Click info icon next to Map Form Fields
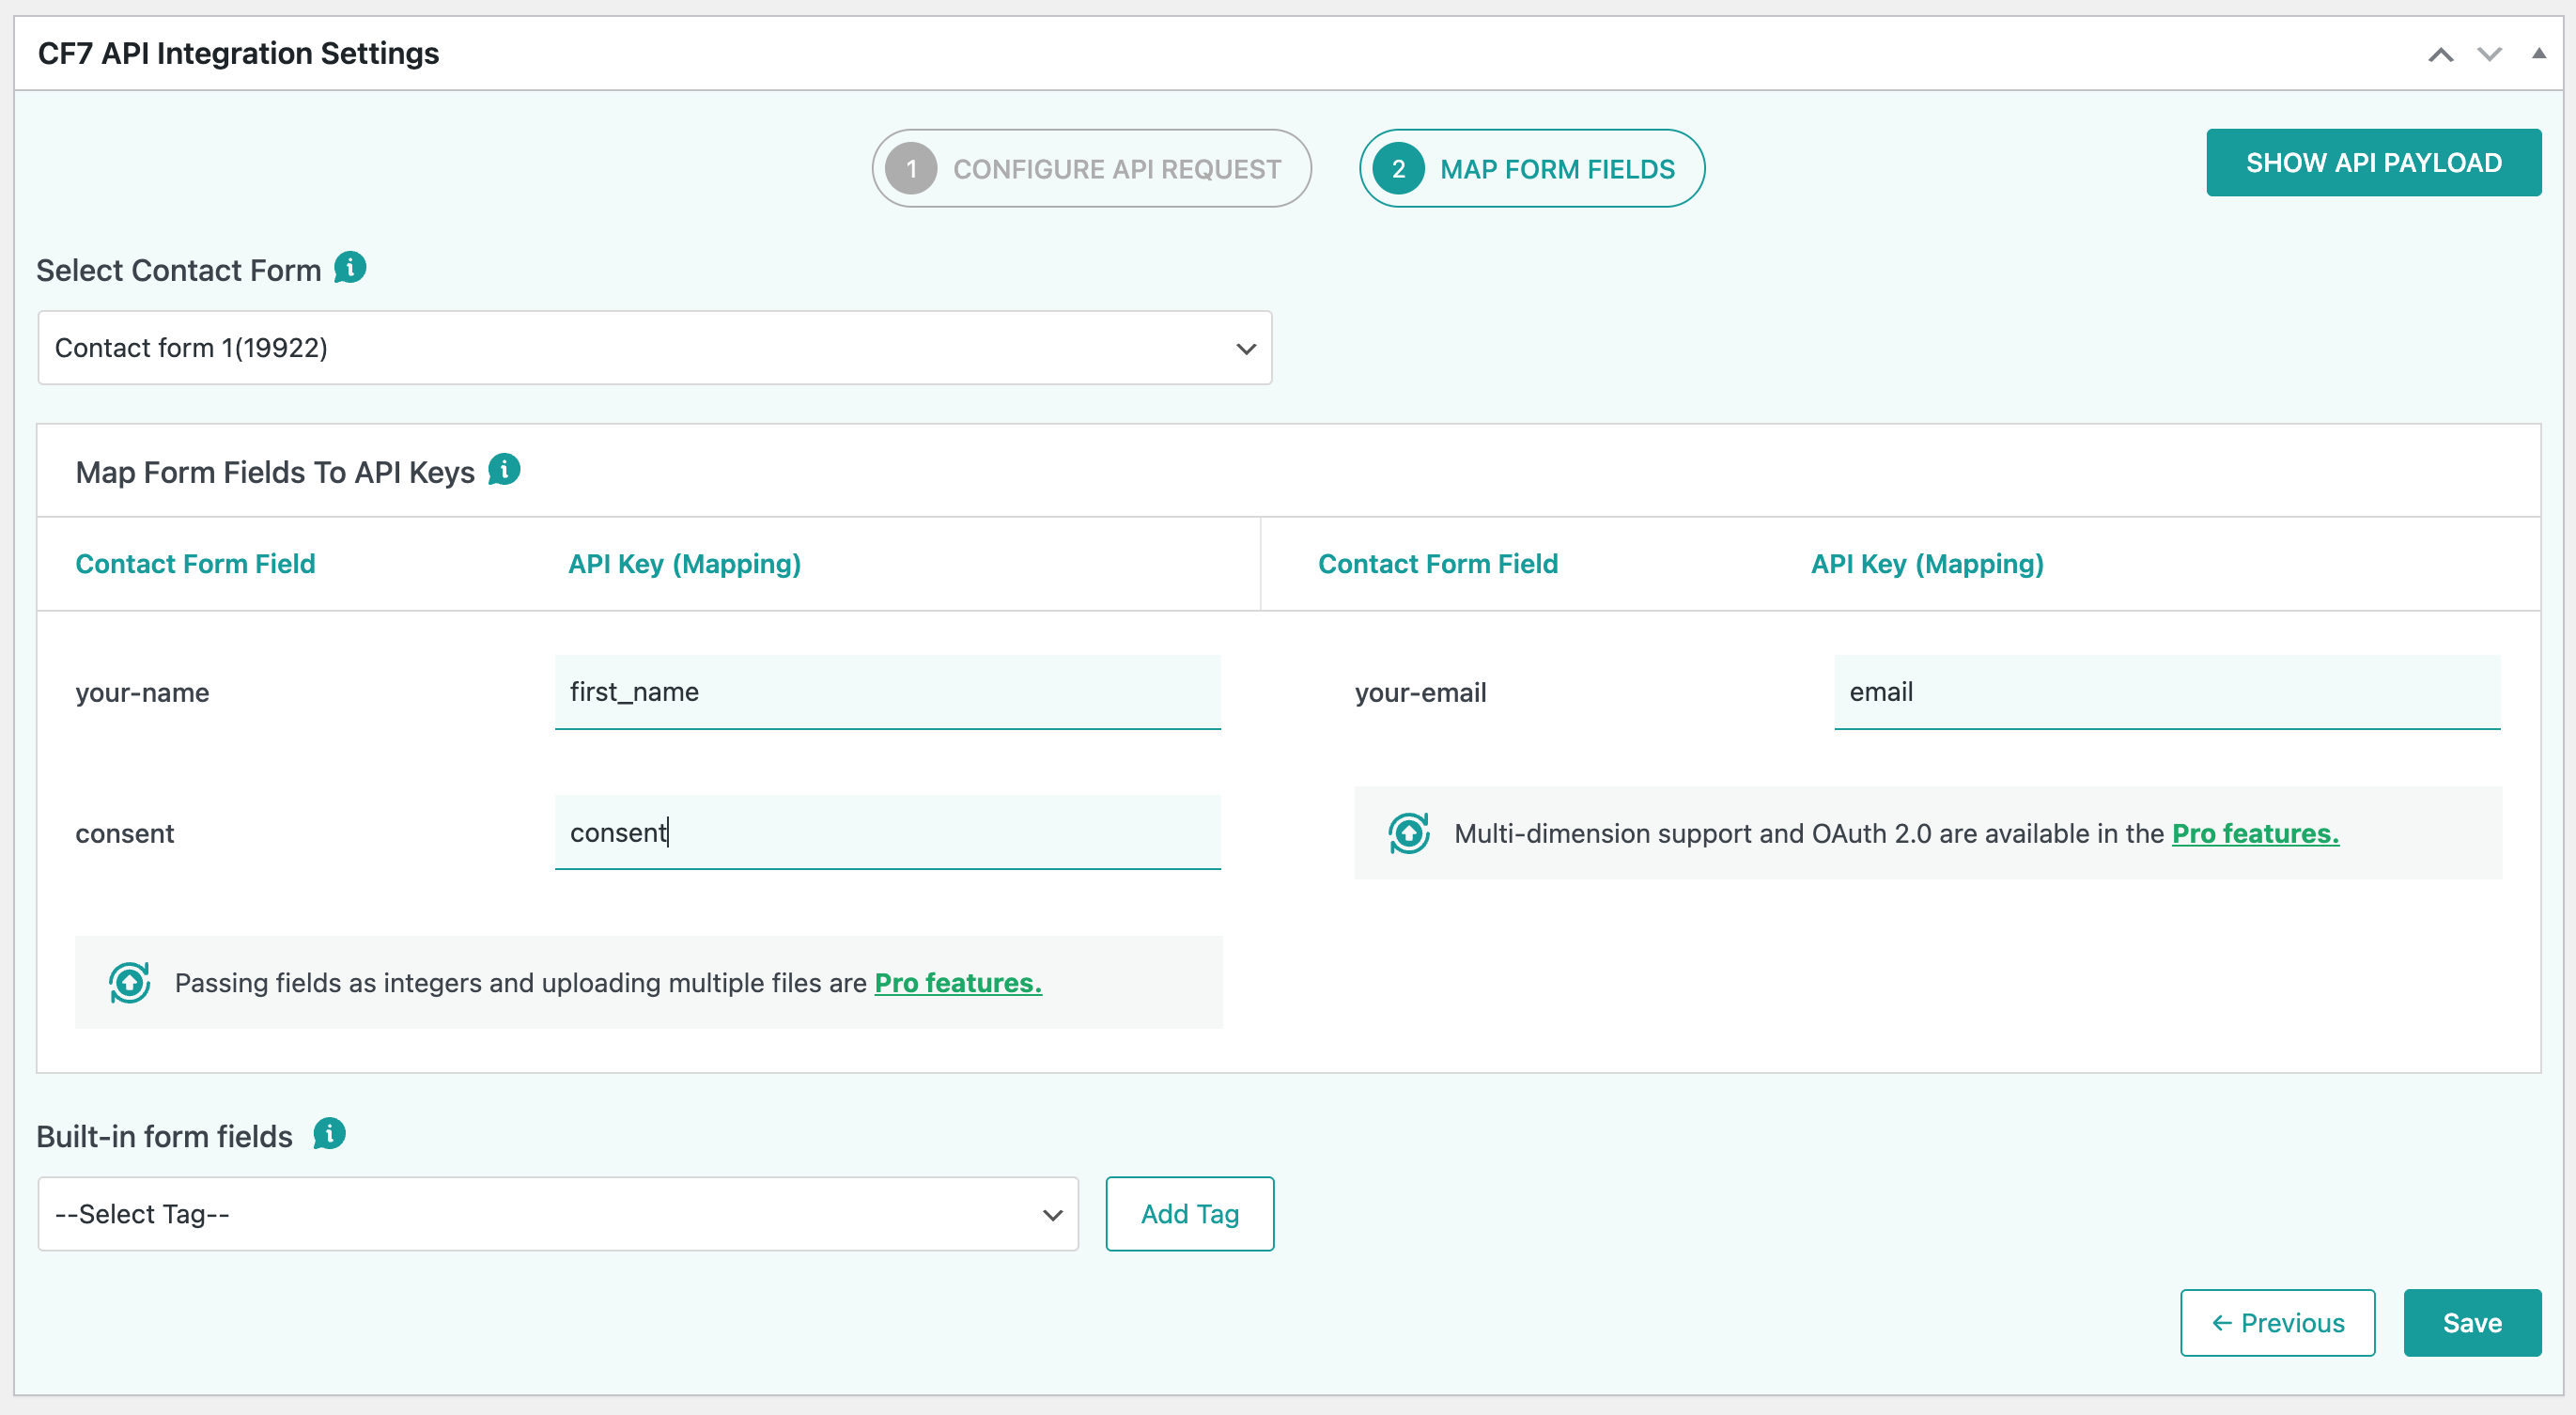 tap(504, 469)
